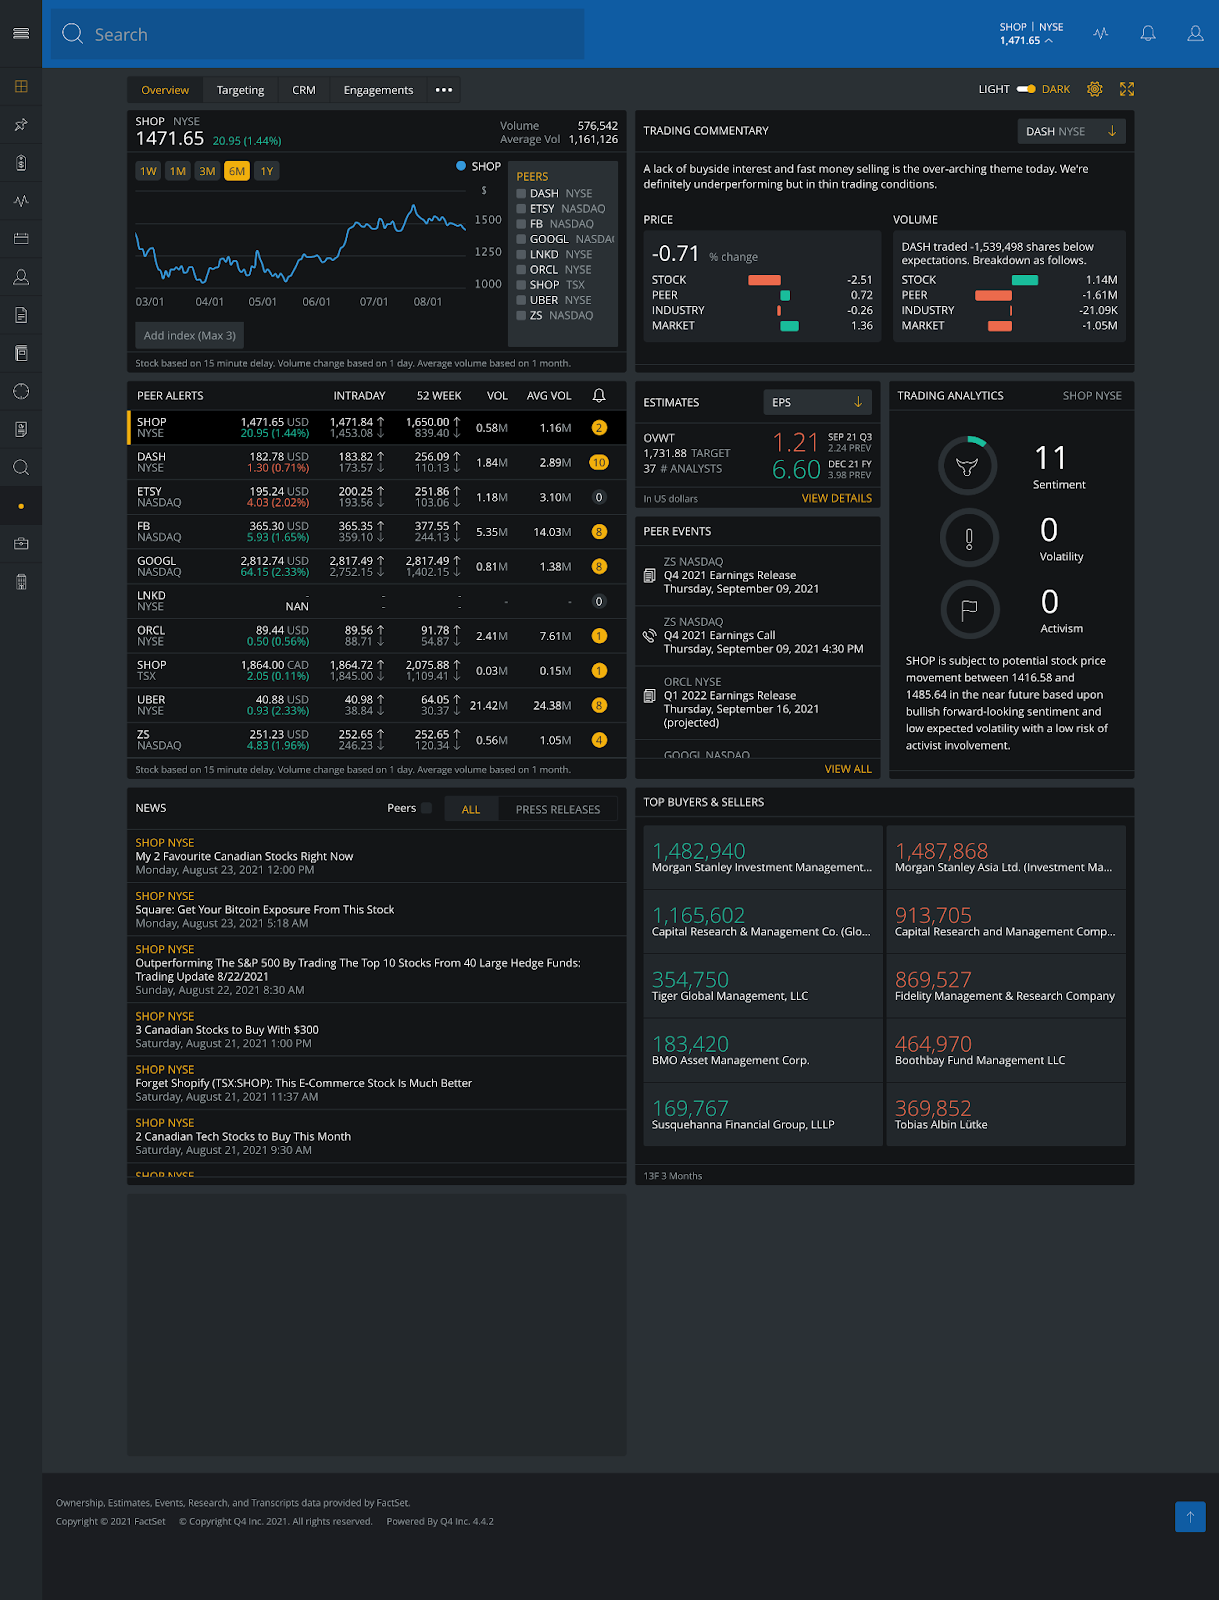Open the user profile icon
The image size is (1219, 1600).
point(1195,33)
